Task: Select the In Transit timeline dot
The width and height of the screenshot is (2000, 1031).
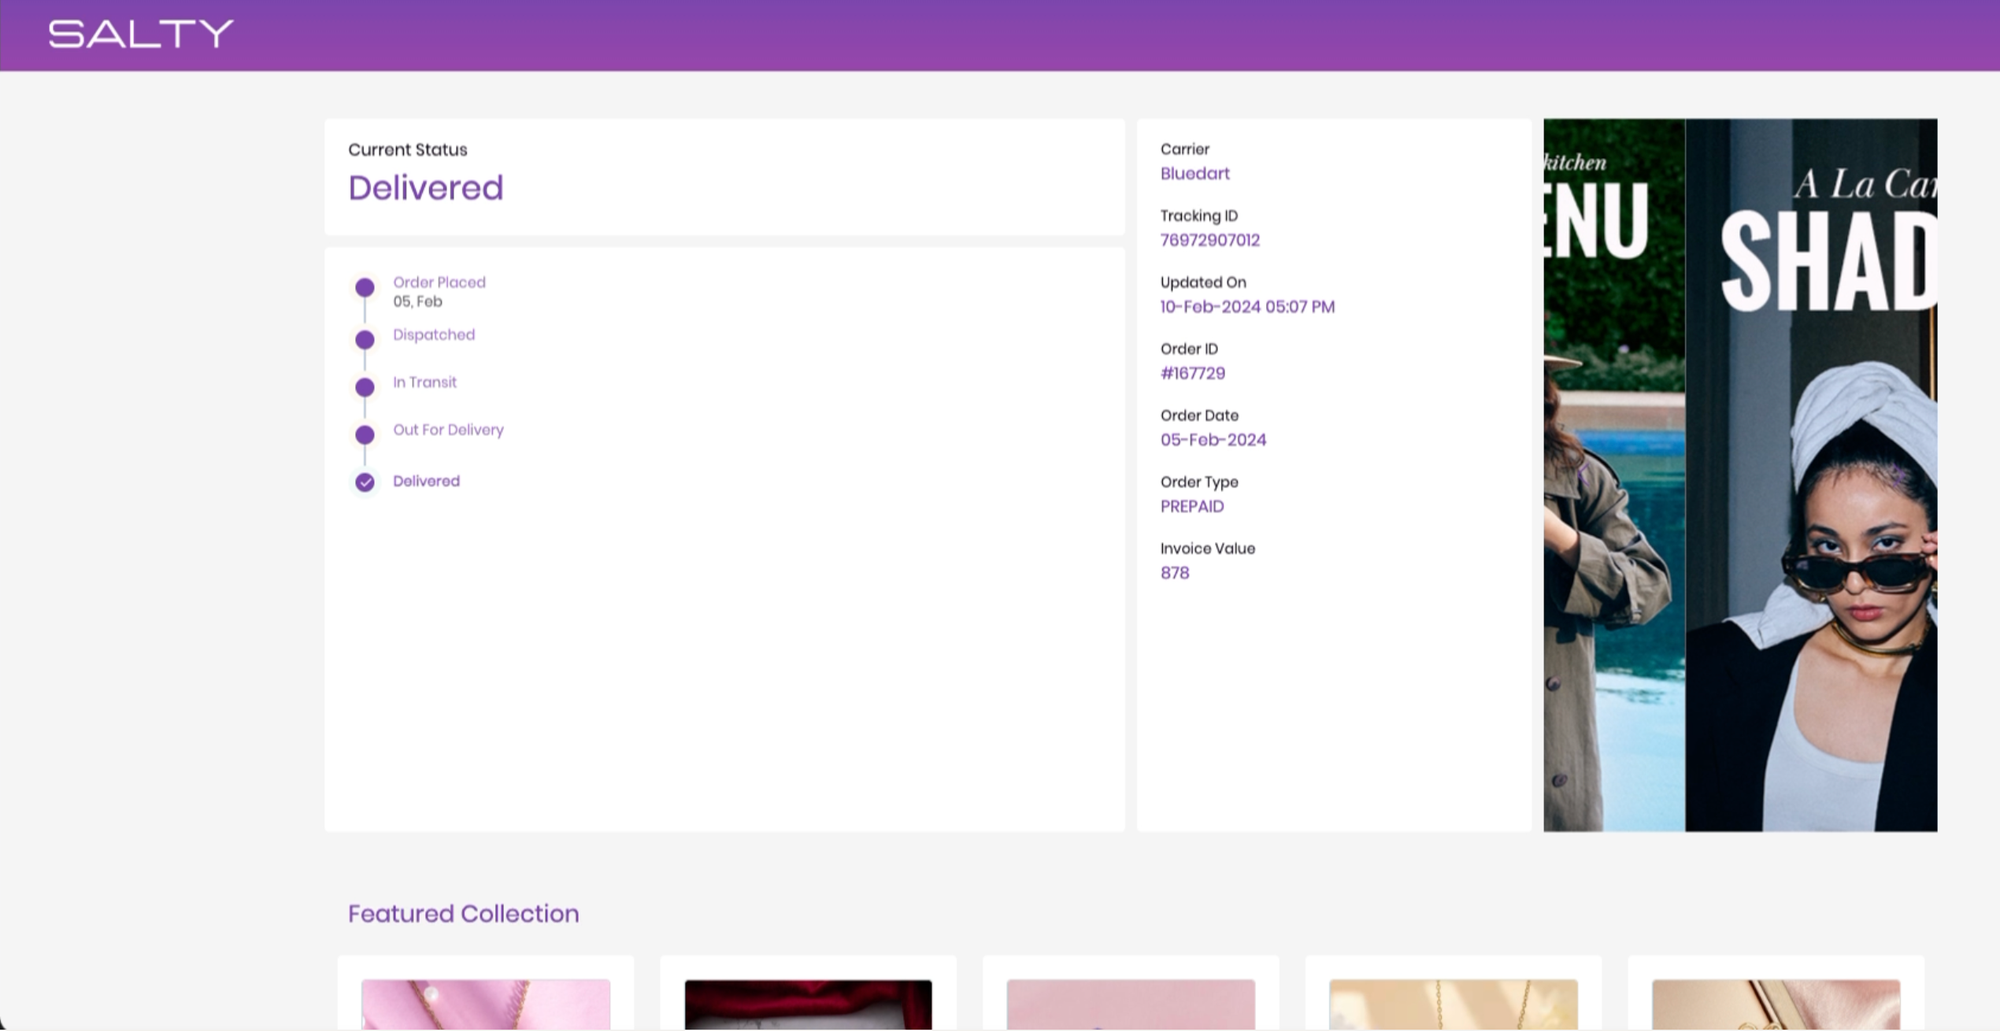Action: pyautogui.click(x=365, y=387)
